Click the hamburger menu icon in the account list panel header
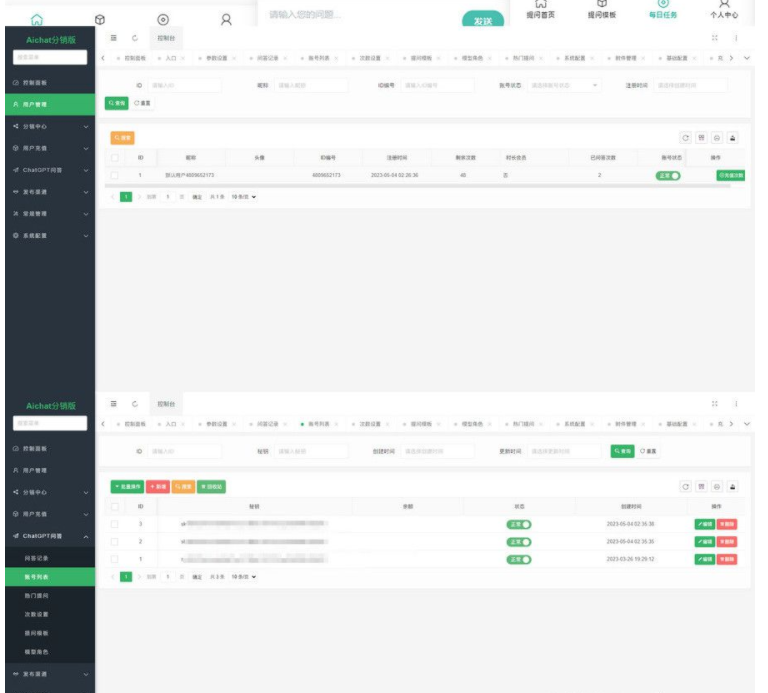The image size is (768, 693). coord(113,403)
